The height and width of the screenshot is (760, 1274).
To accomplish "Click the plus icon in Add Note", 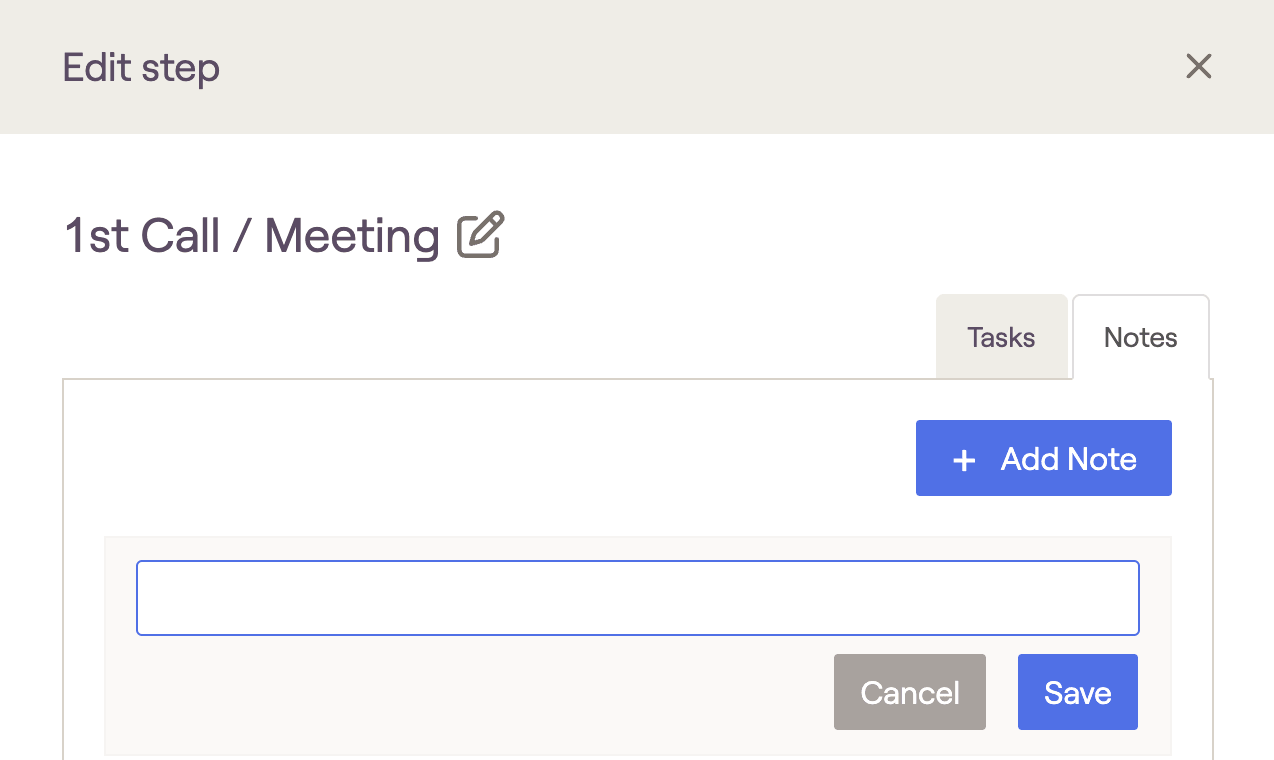I will 964,460.
